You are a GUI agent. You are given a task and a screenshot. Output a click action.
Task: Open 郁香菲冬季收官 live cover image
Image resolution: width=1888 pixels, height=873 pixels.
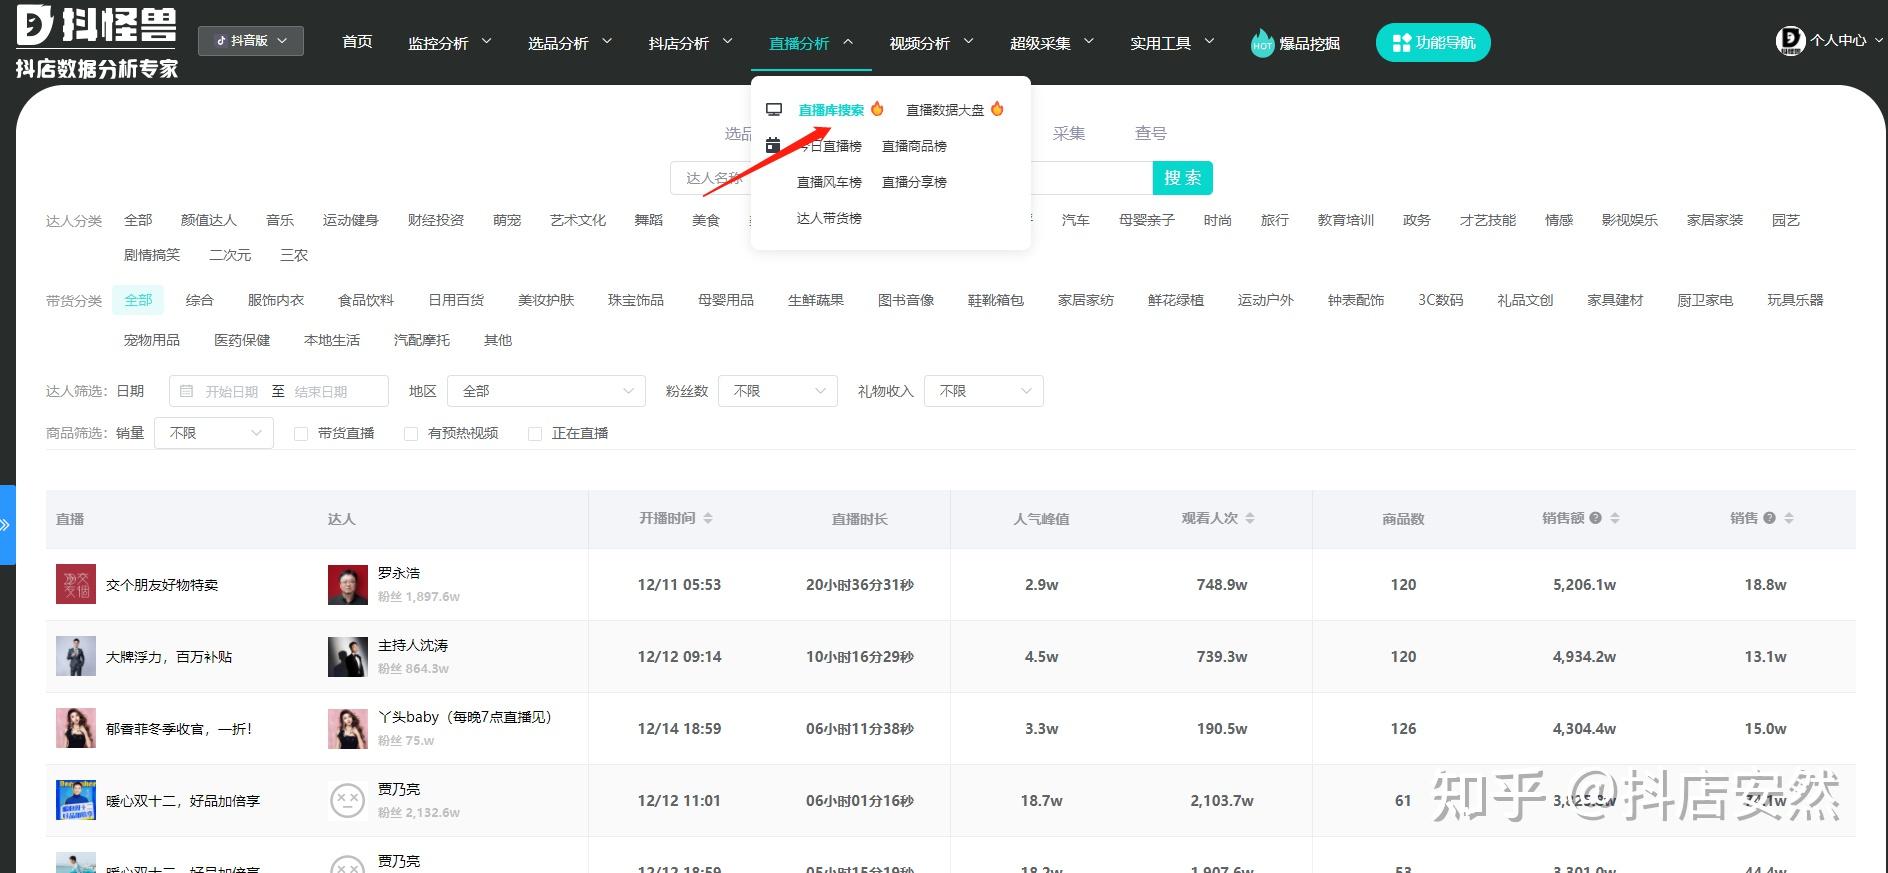pos(76,729)
